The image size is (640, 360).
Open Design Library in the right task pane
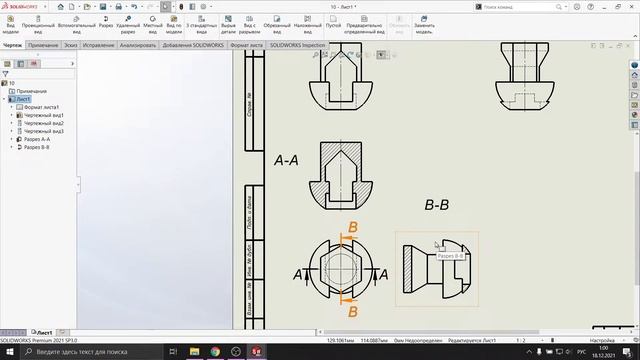(634, 85)
